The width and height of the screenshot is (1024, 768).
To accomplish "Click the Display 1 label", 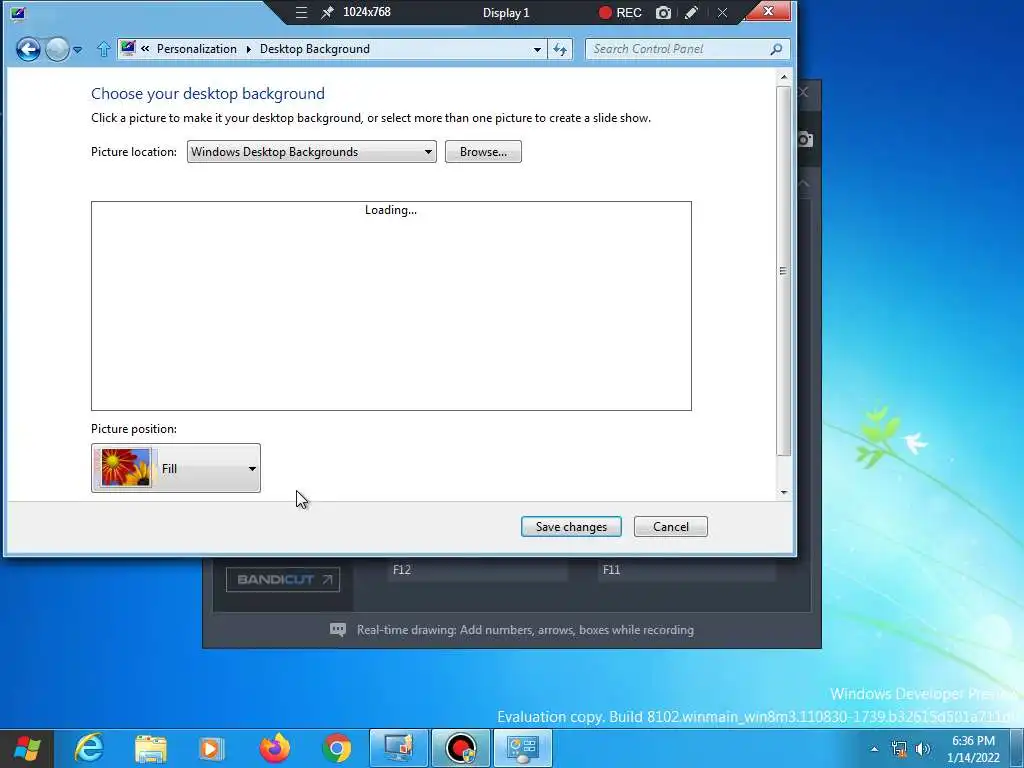I will click(506, 12).
